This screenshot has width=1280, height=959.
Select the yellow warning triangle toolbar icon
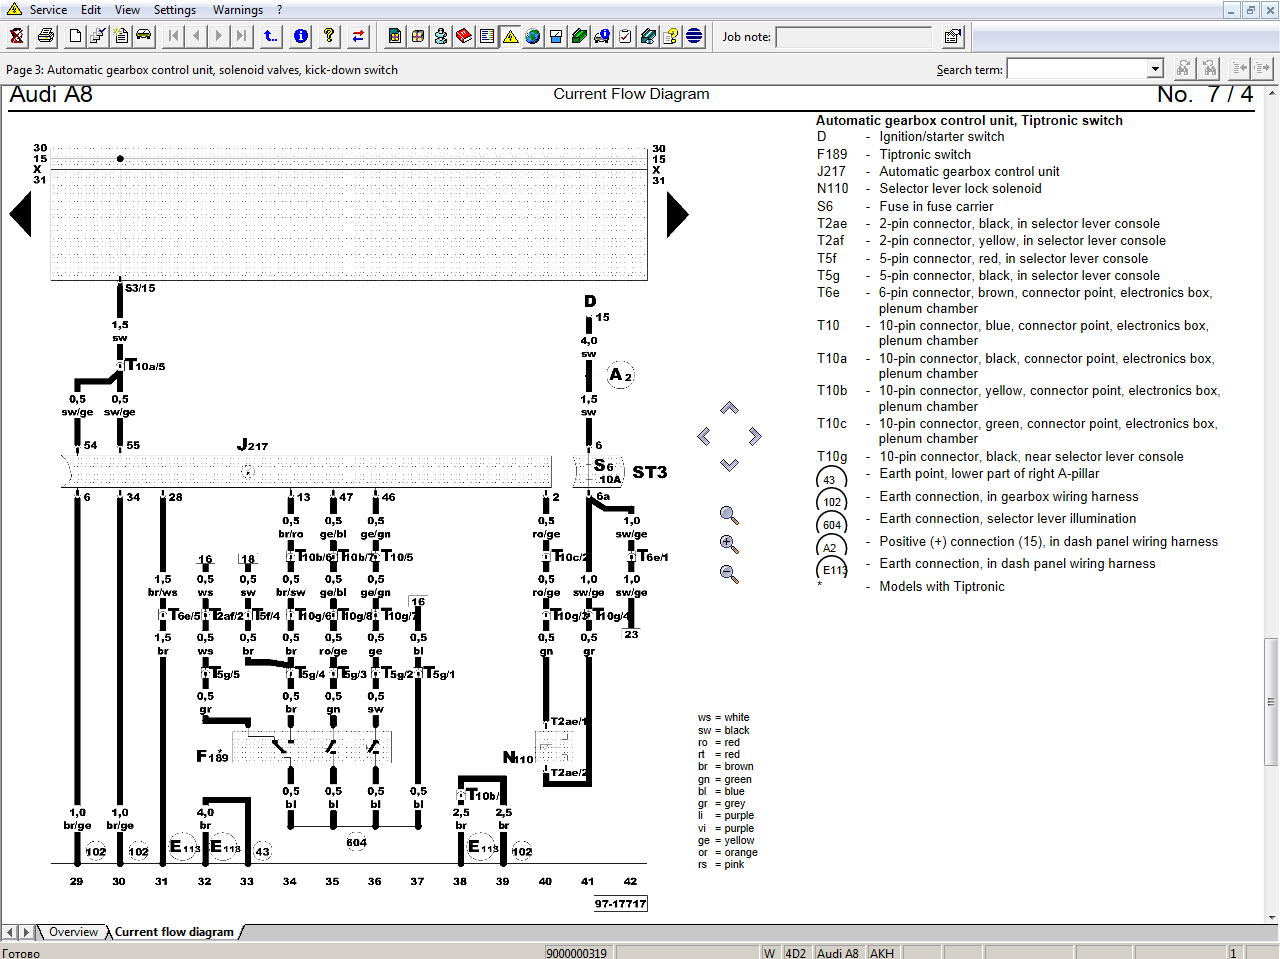(510, 37)
